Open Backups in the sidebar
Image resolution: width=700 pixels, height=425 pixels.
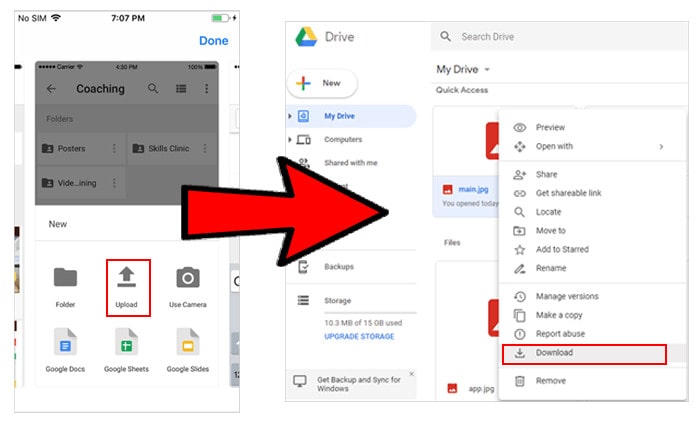(339, 267)
